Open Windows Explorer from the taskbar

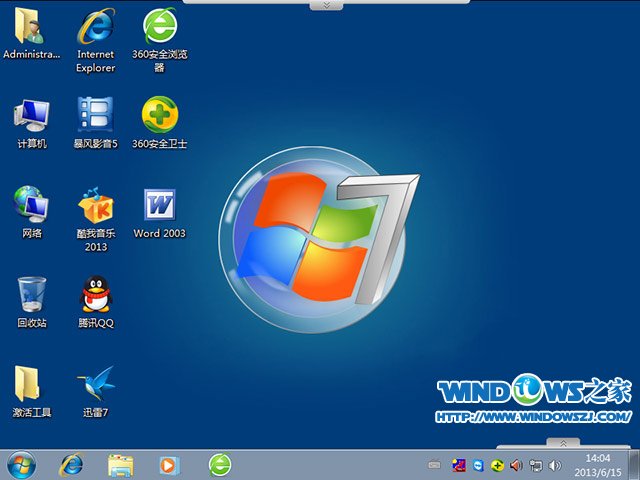coord(120,465)
